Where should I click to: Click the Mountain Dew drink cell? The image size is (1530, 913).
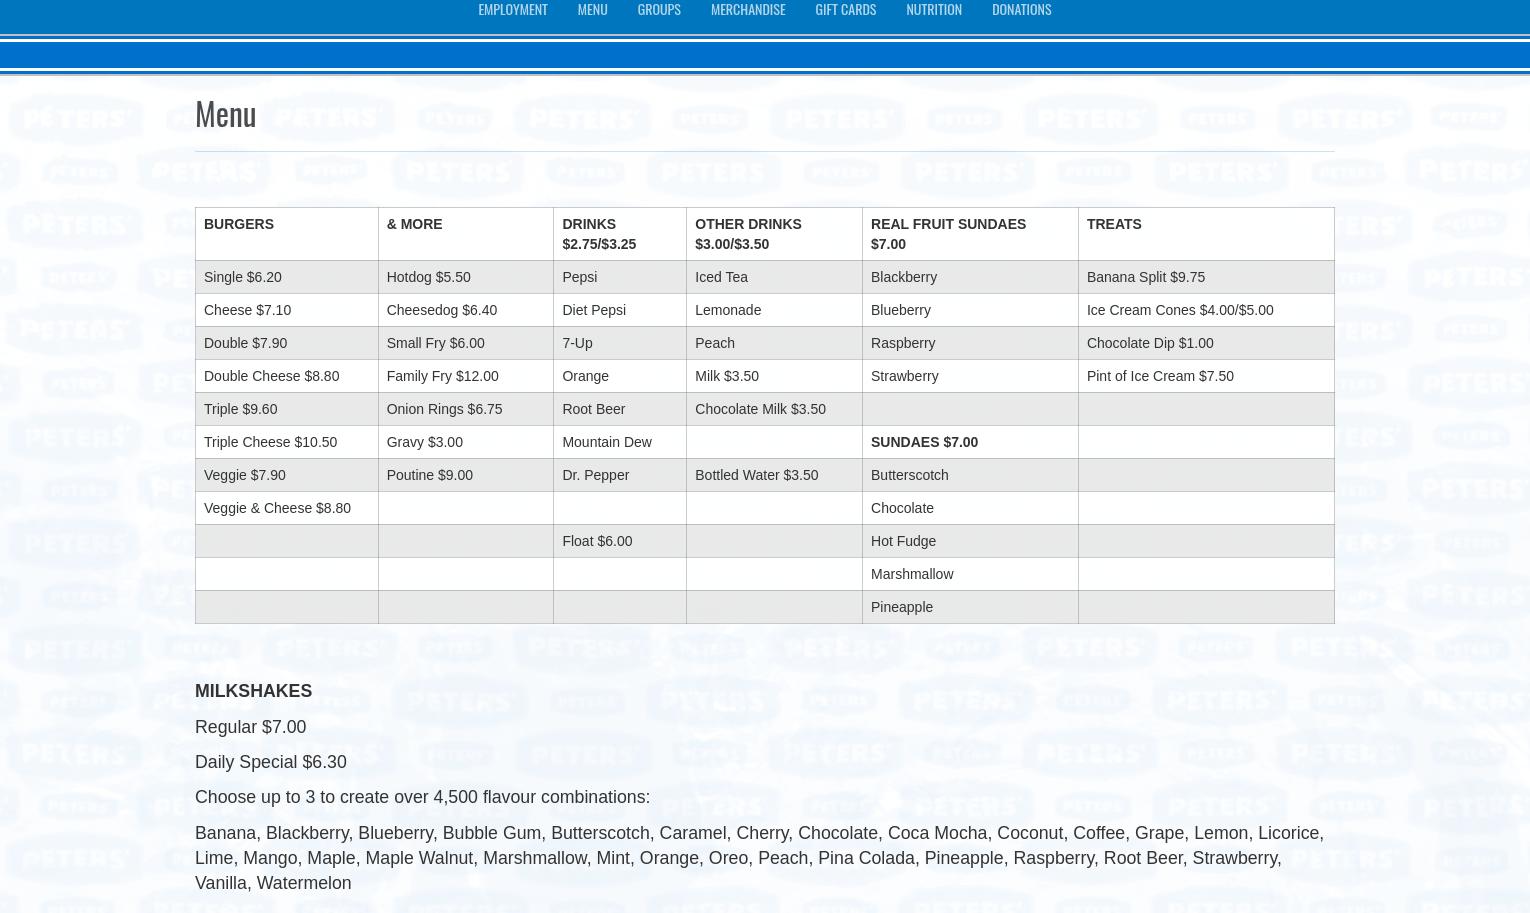[606, 442]
